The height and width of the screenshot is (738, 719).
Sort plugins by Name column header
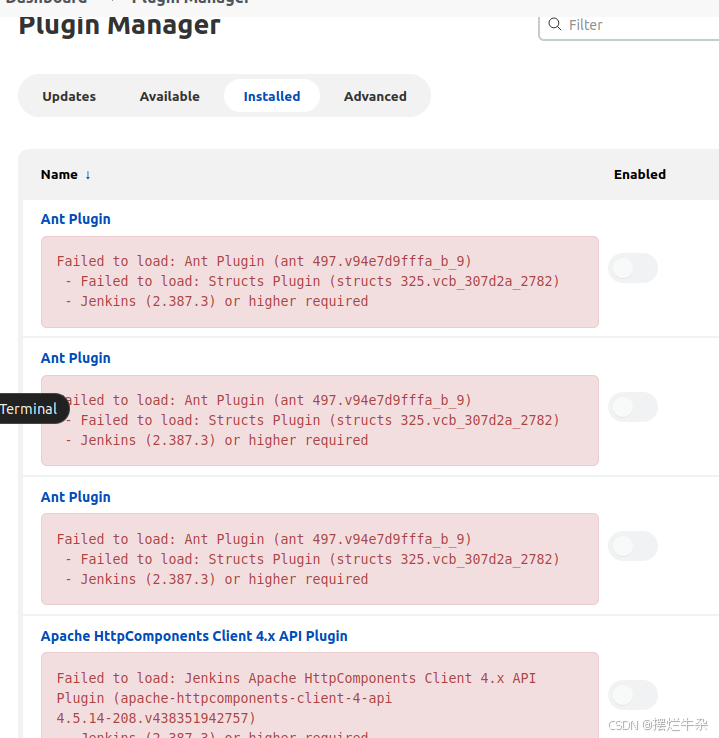[x=59, y=175]
